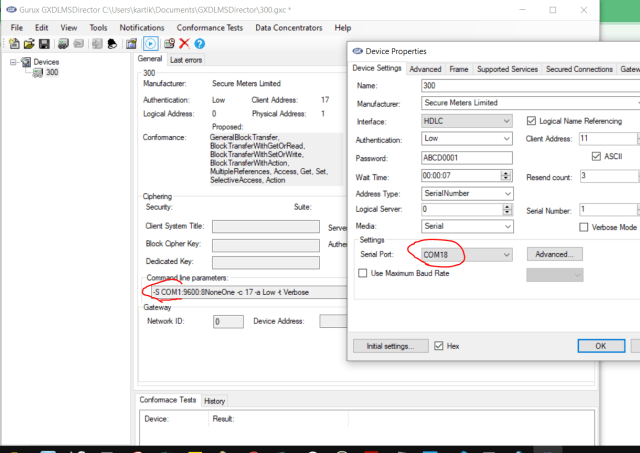Adjust the Wait Time spinner arrows
The width and height of the screenshot is (640, 453).
[506, 176]
